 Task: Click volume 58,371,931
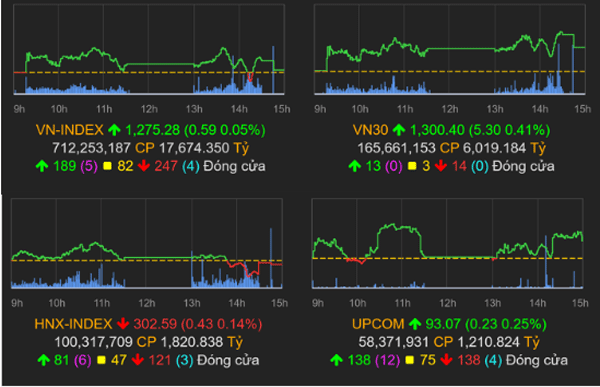[x=394, y=342]
